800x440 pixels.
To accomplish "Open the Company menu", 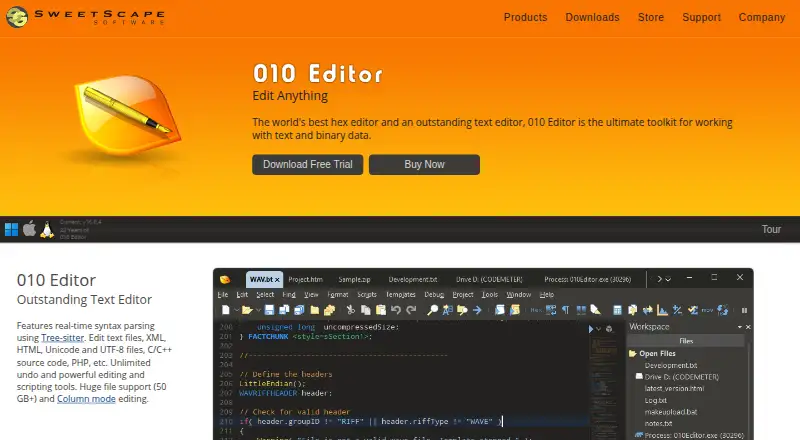I will click(x=762, y=17).
